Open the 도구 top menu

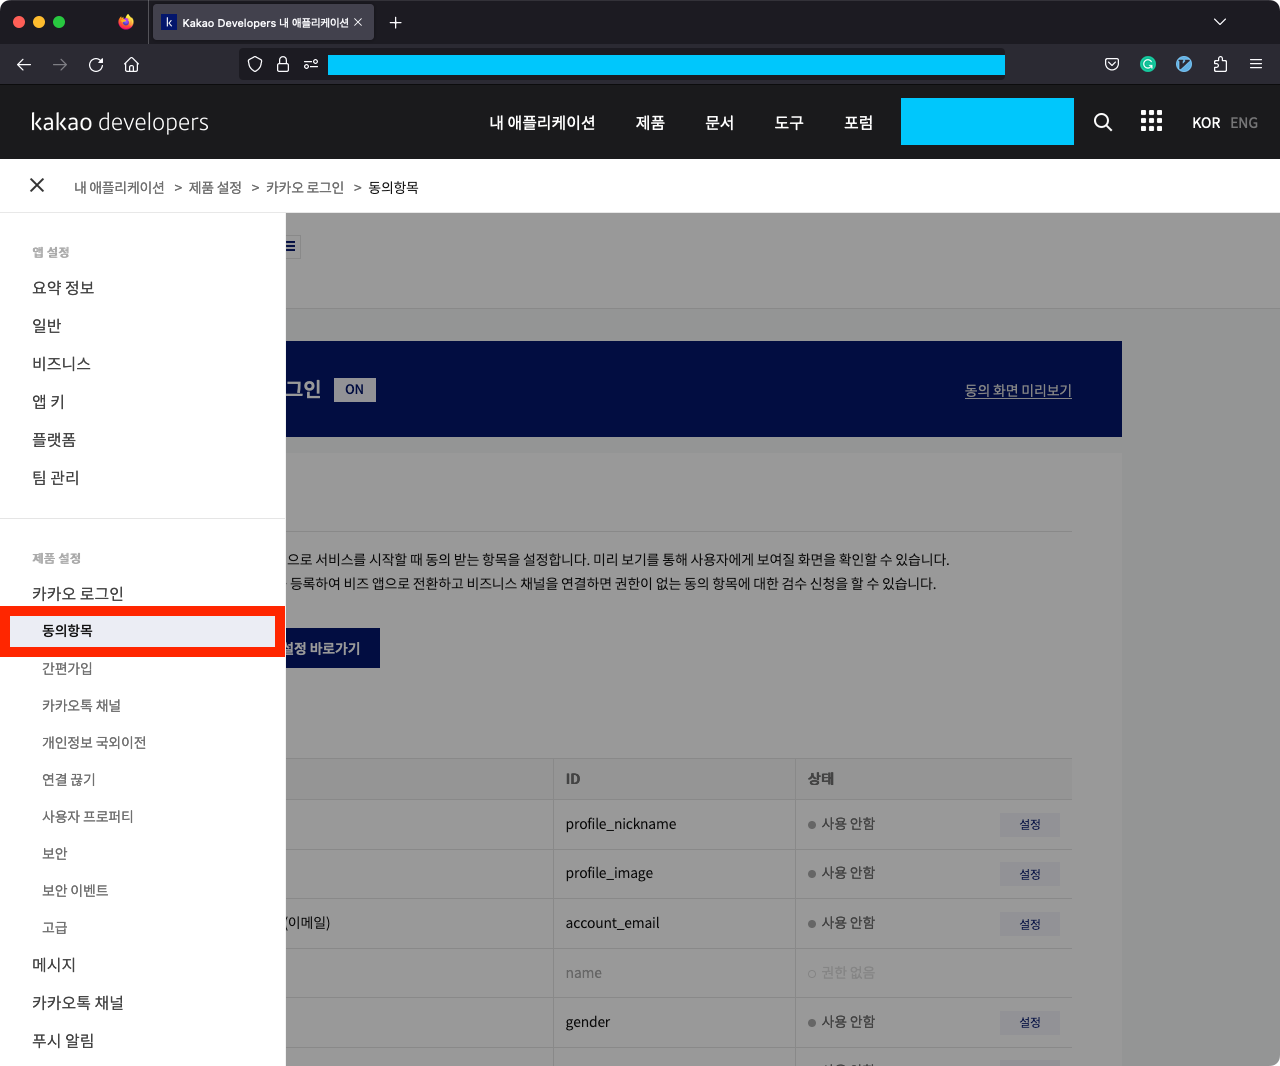pyautogui.click(x=789, y=122)
